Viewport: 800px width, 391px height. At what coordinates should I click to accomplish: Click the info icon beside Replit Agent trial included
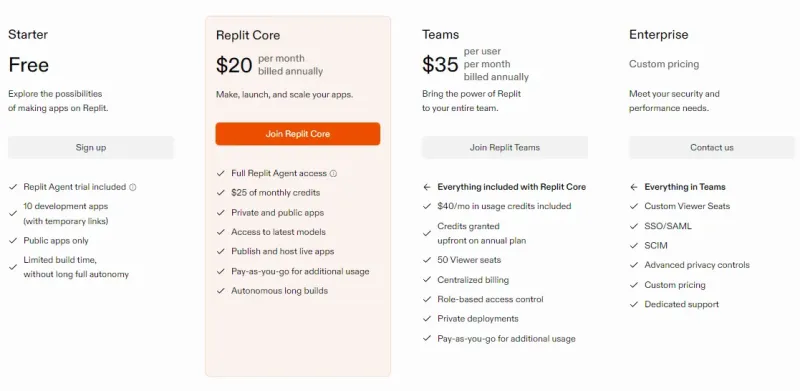(x=133, y=187)
